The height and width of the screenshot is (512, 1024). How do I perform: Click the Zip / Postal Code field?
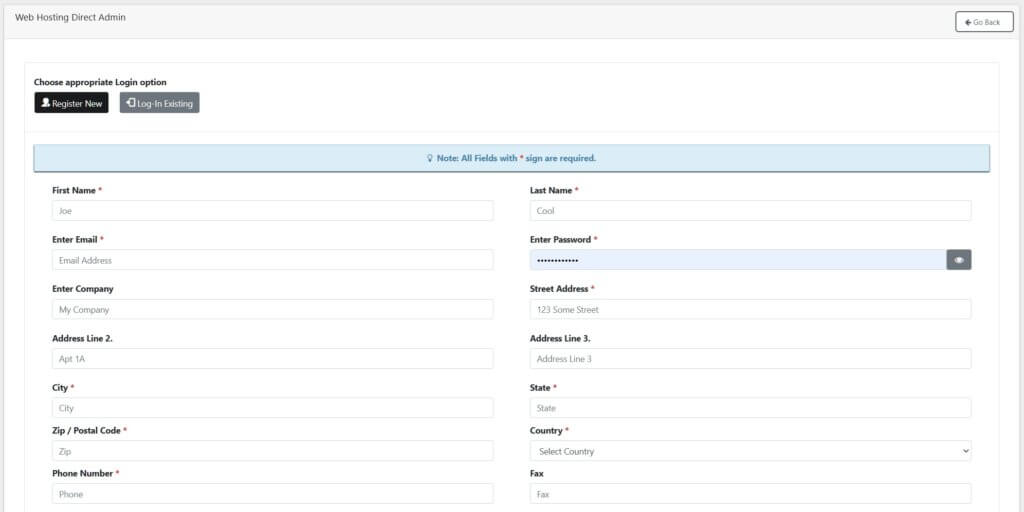[x=272, y=452]
